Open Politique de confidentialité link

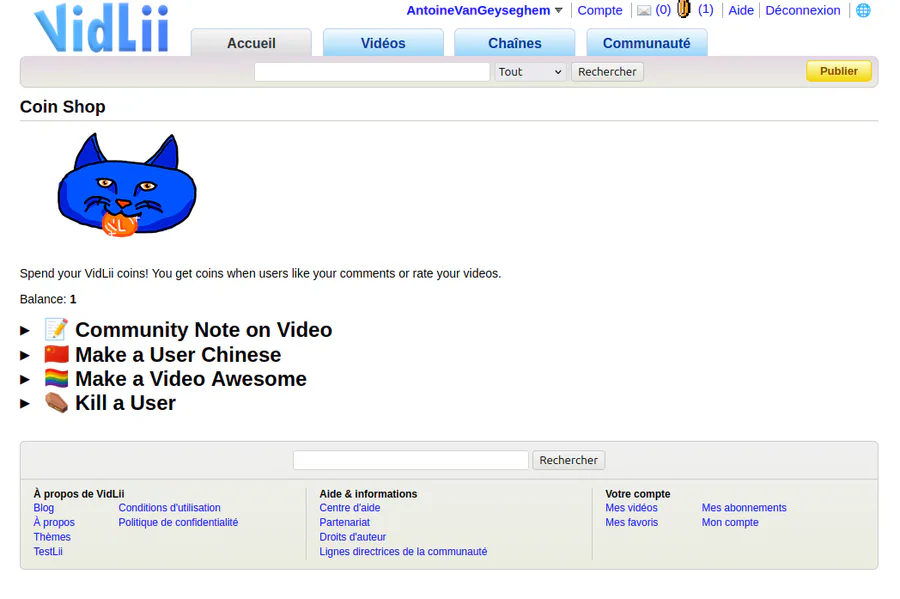point(178,522)
